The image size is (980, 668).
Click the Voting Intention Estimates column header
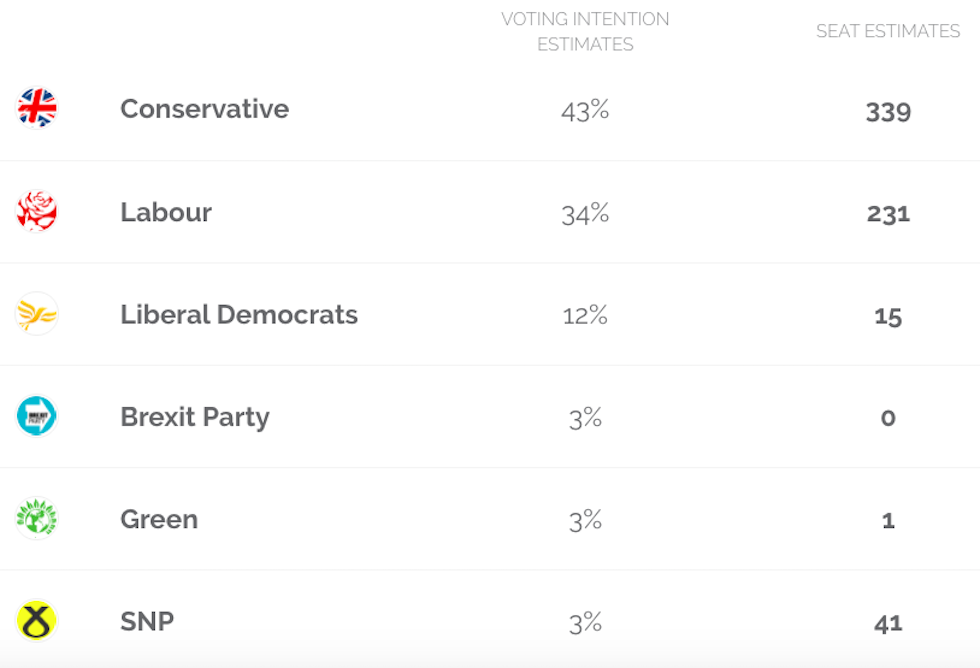pyautogui.click(x=585, y=31)
